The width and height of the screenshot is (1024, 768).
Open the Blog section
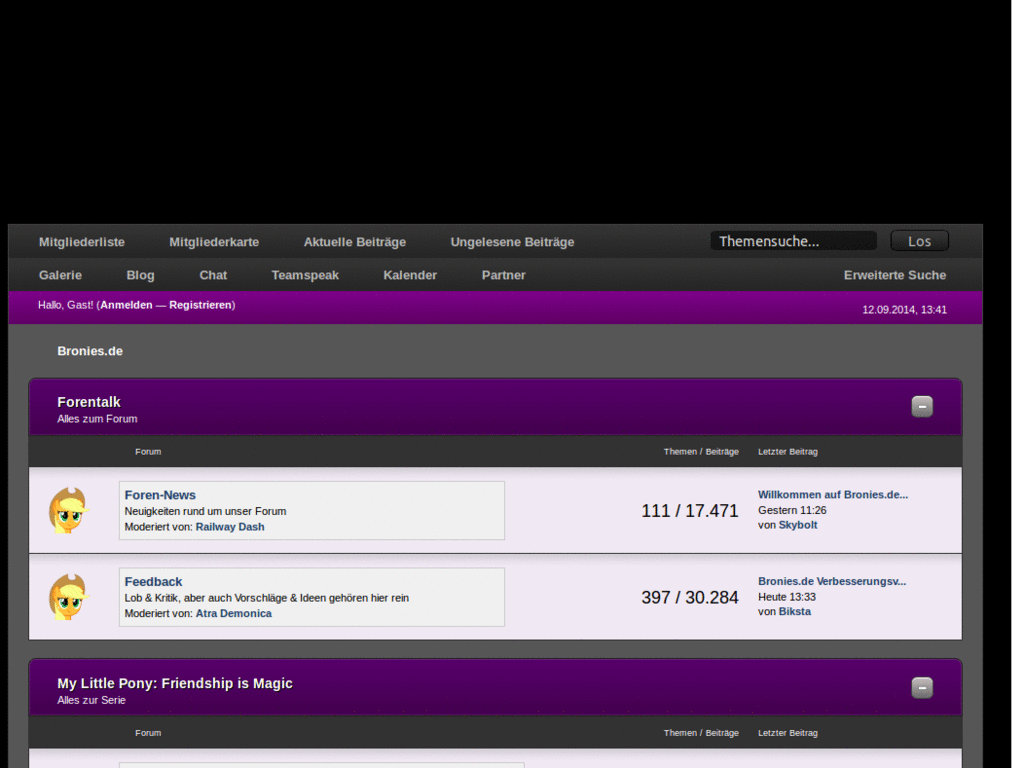click(x=140, y=275)
